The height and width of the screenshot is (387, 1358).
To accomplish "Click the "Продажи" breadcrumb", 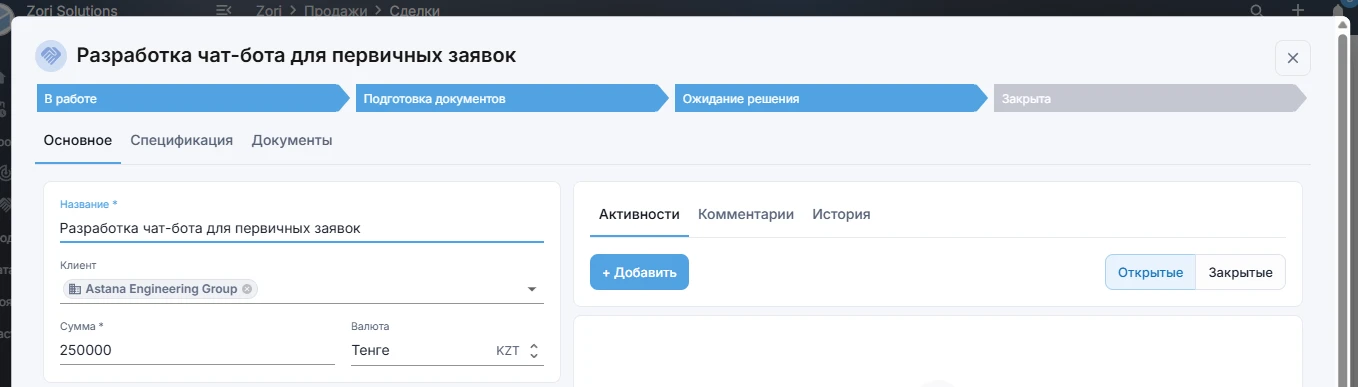I will click(336, 10).
